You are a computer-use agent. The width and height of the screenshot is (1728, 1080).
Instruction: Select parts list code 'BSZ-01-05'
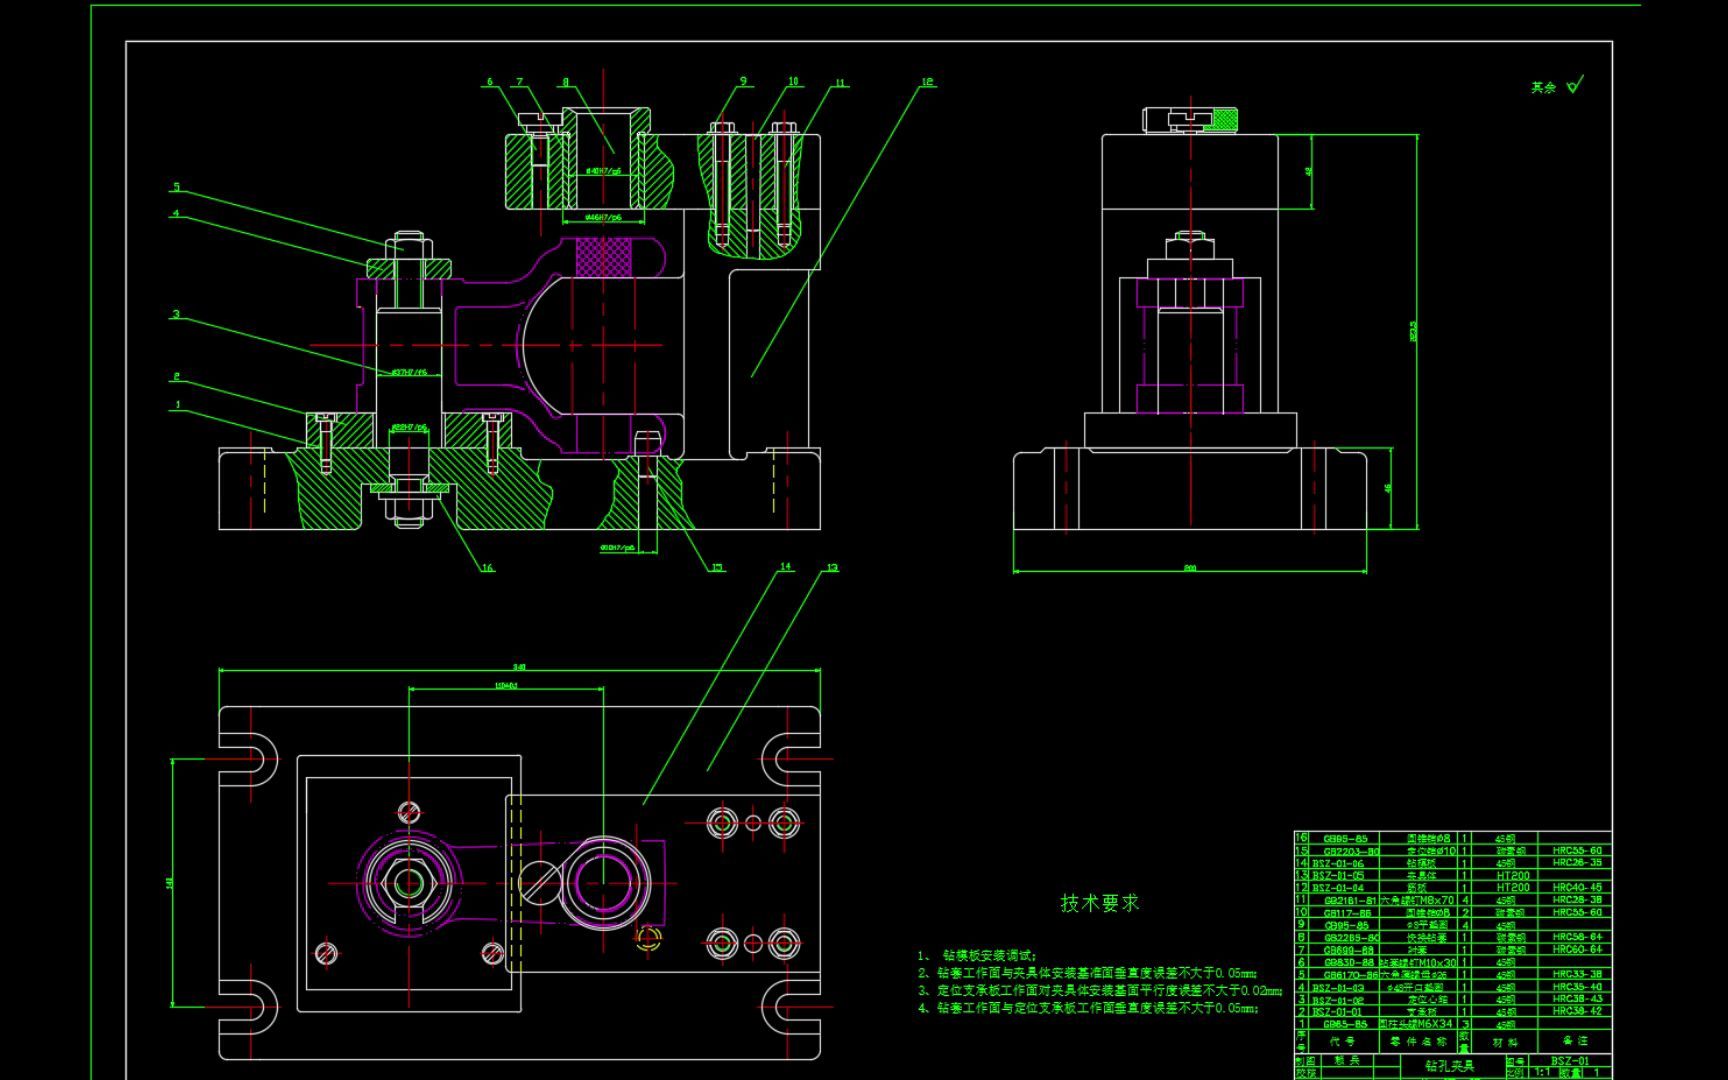point(1338,875)
